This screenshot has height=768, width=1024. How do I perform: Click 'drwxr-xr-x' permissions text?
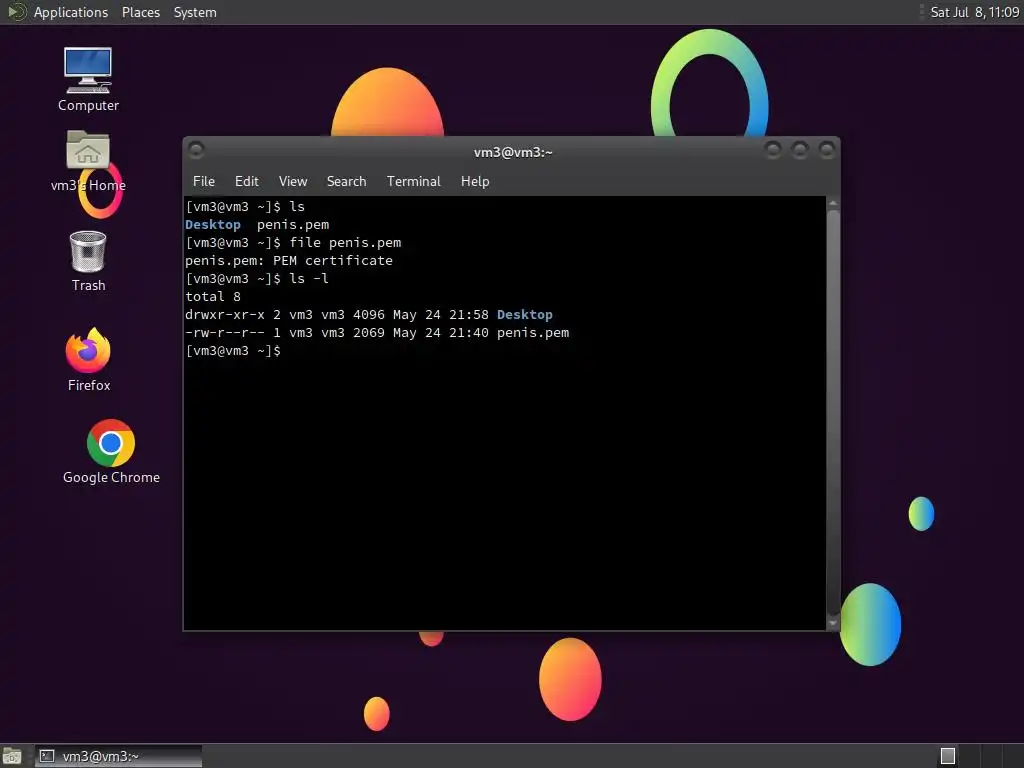[x=225, y=315]
